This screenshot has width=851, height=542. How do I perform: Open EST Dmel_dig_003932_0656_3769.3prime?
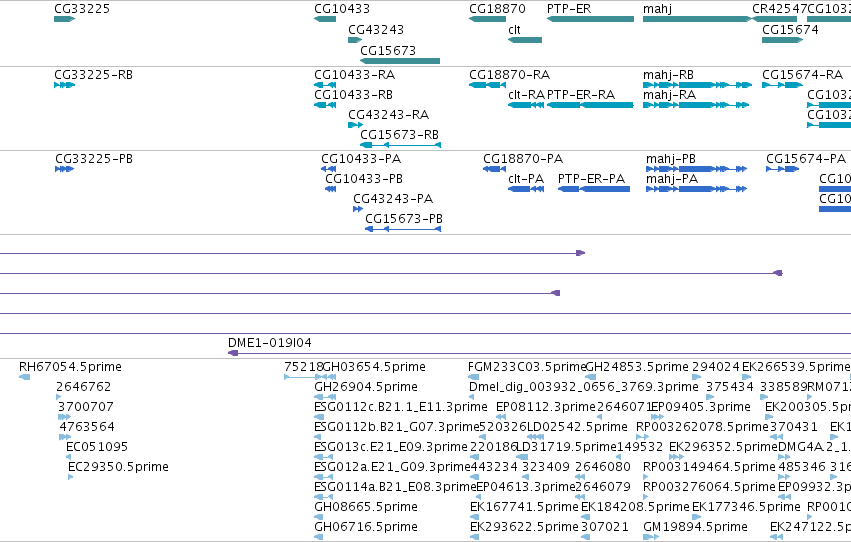(x=584, y=386)
